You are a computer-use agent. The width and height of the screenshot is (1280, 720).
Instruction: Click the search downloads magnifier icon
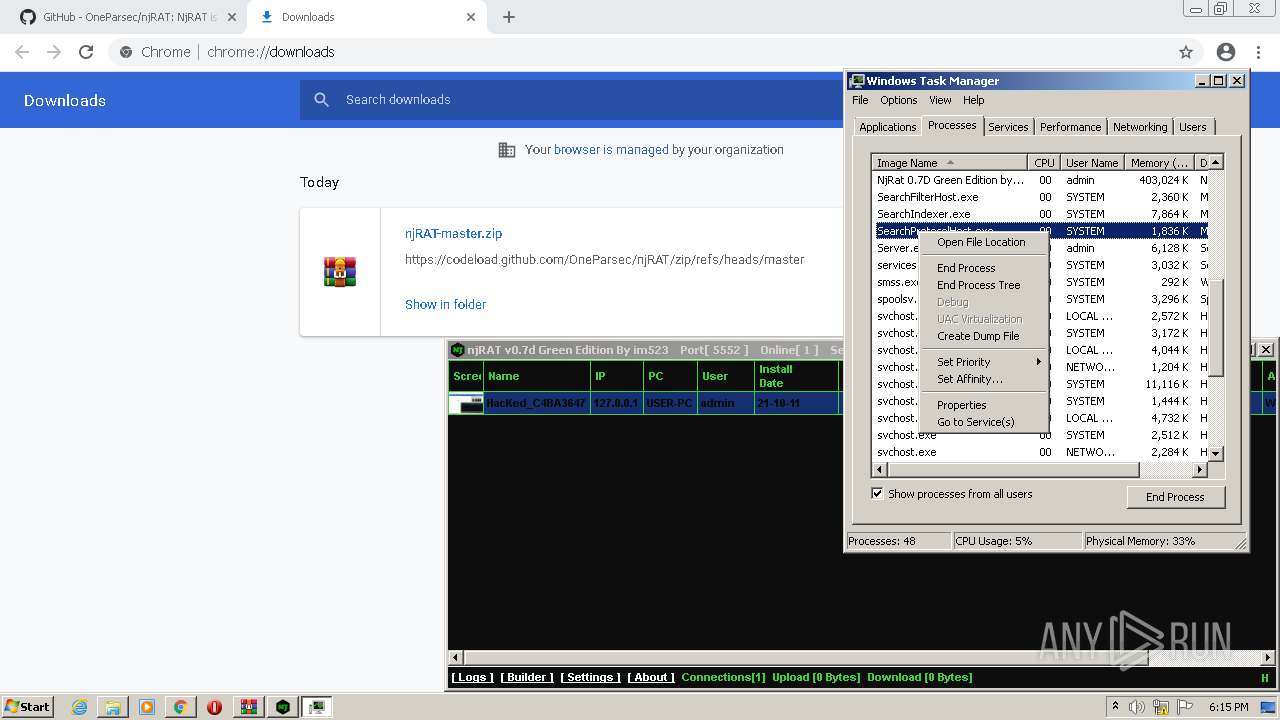click(321, 100)
